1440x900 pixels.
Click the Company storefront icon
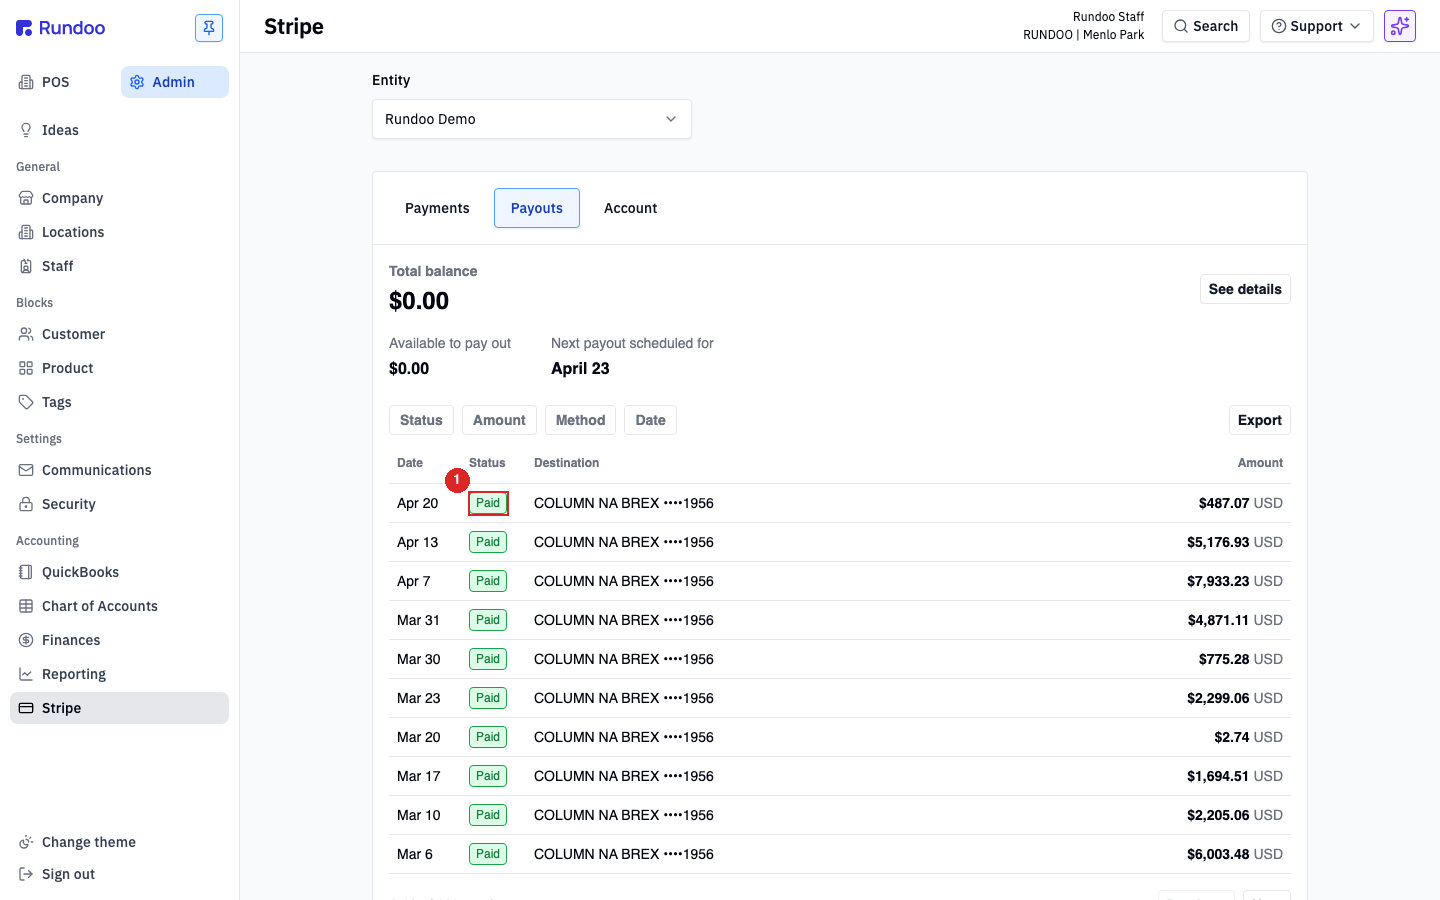point(26,198)
